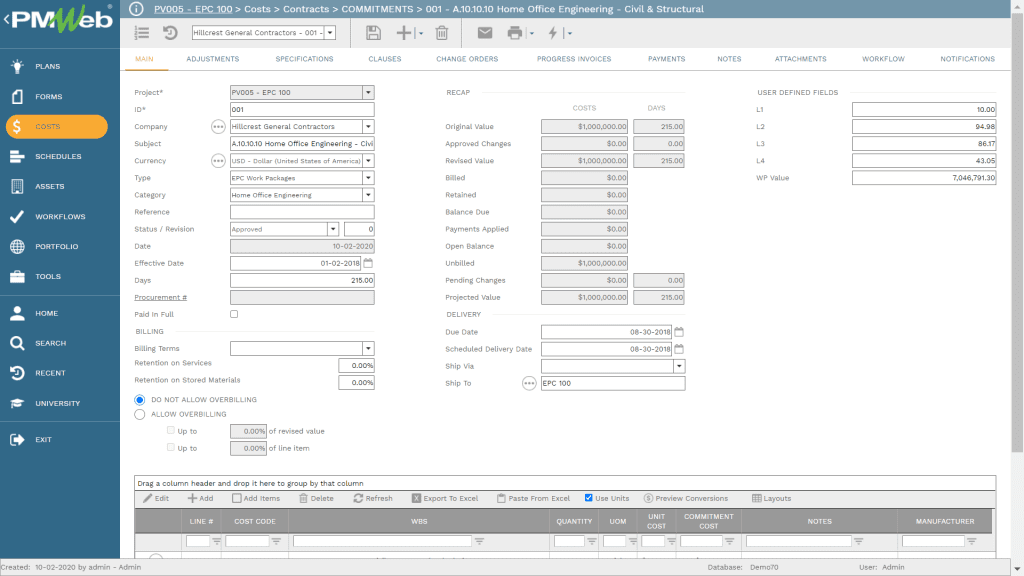Expand the Currency dropdown arrow

point(368,161)
